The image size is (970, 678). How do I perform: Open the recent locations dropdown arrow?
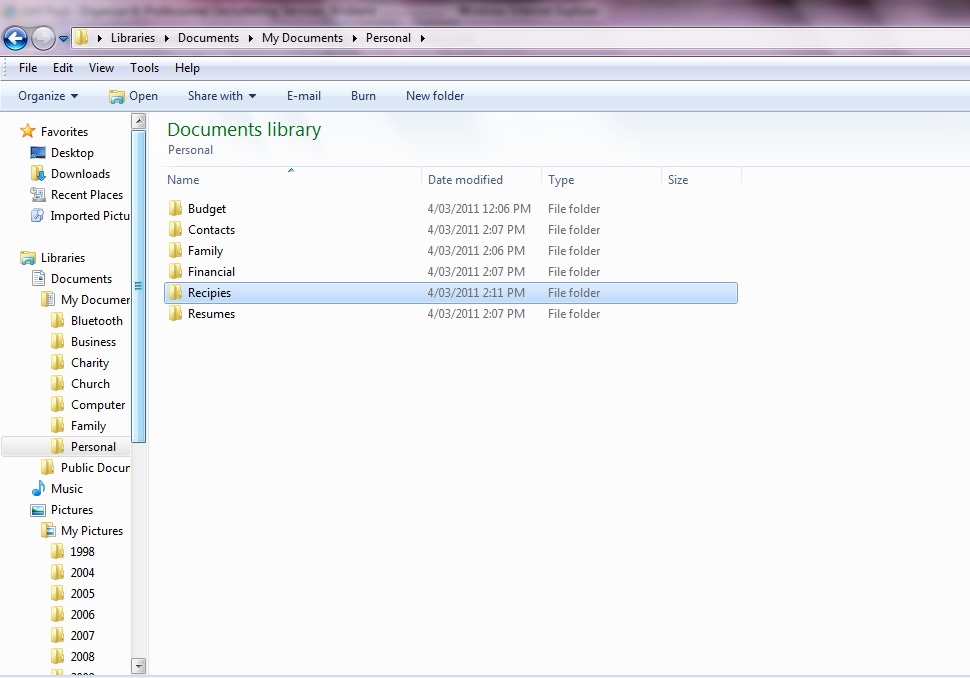pyautogui.click(x=64, y=39)
